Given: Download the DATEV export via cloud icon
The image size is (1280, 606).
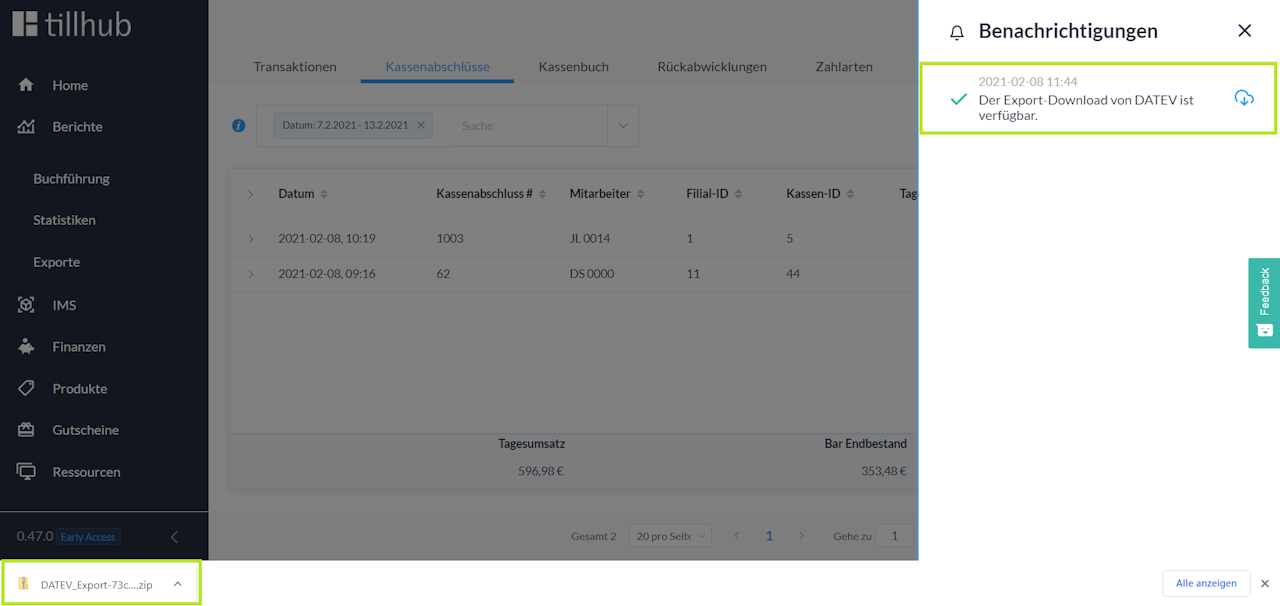Looking at the screenshot, I should point(1244,98).
